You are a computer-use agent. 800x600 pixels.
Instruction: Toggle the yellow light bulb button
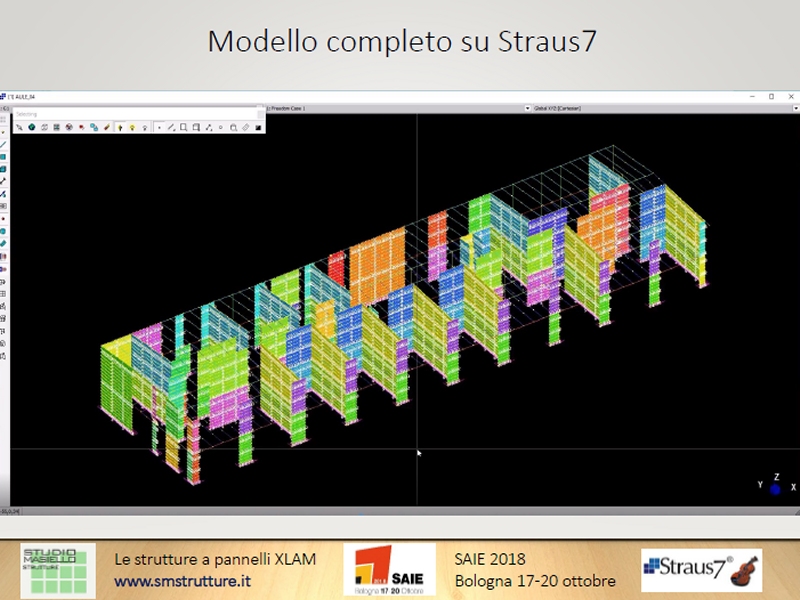[131, 128]
